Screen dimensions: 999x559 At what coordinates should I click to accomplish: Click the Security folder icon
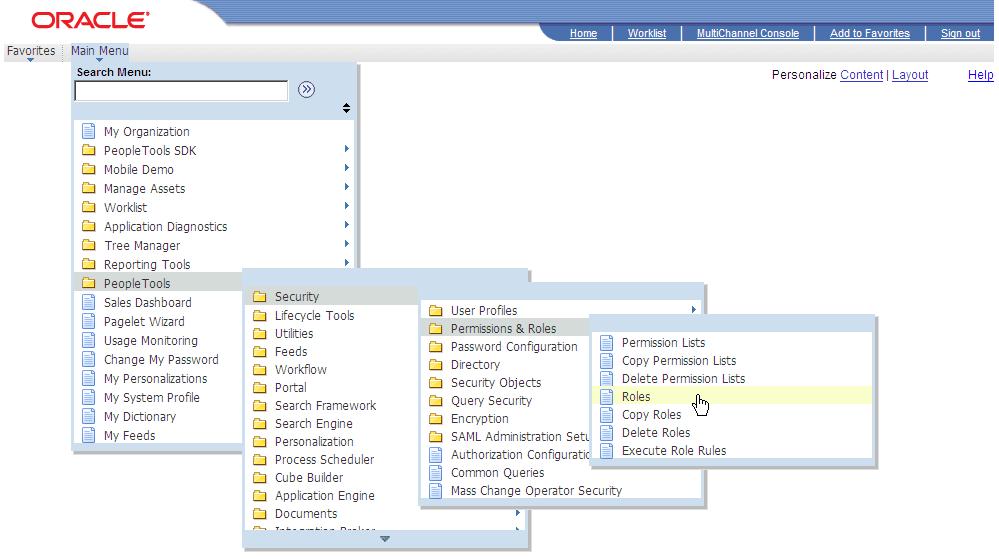pos(259,296)
